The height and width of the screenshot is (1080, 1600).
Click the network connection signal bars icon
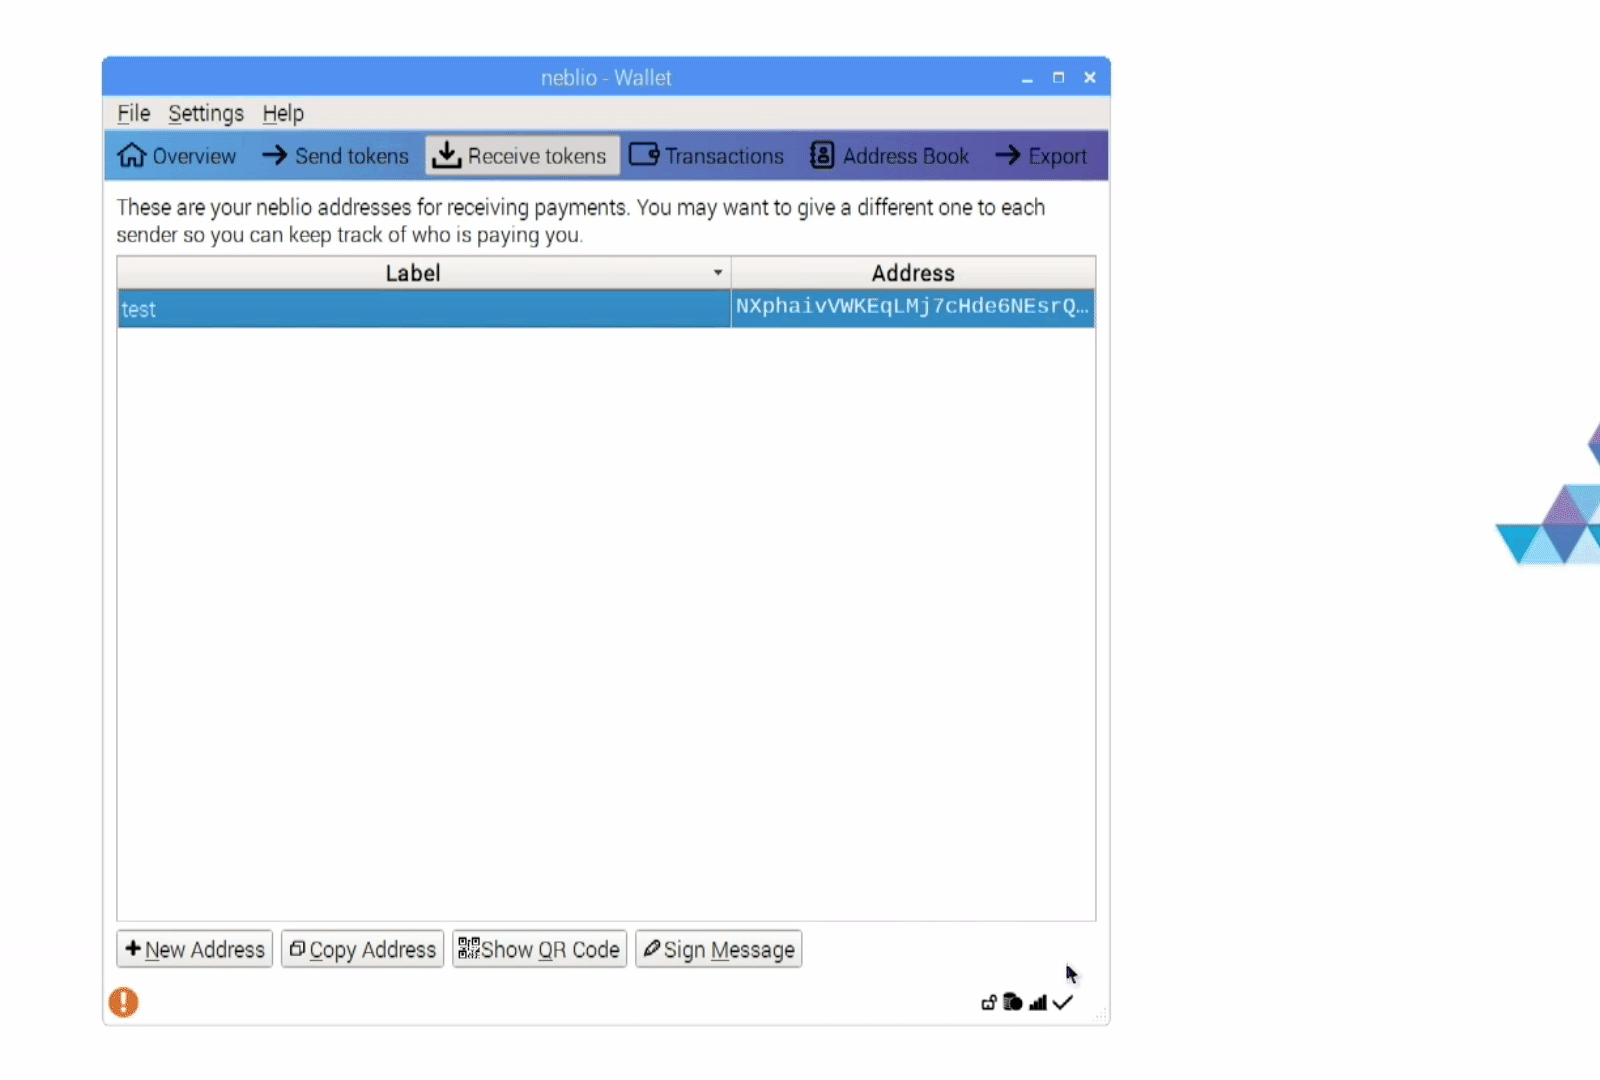point(1038,1002)
